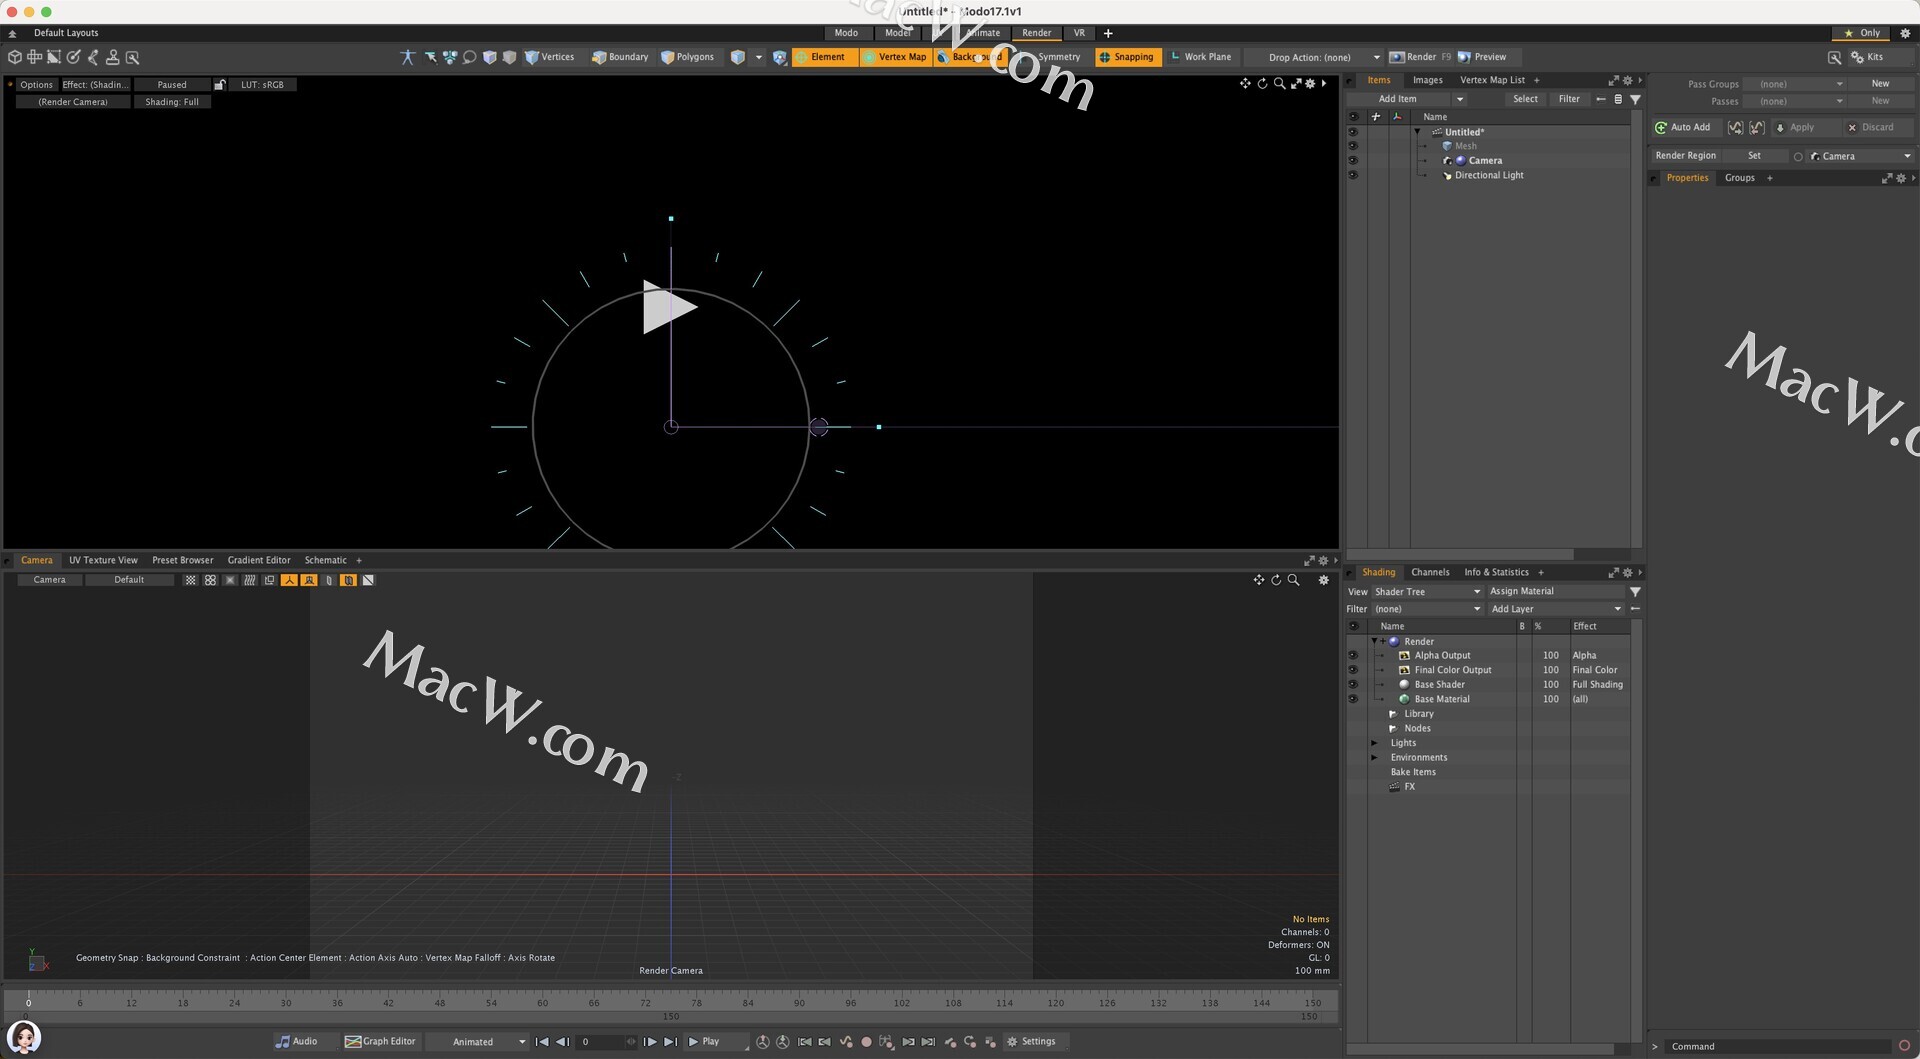The image size is (1920, 1059).
Task: Switch to the Vertex Map List tab
Action: pyautogui.click(x=1492, y=80)
